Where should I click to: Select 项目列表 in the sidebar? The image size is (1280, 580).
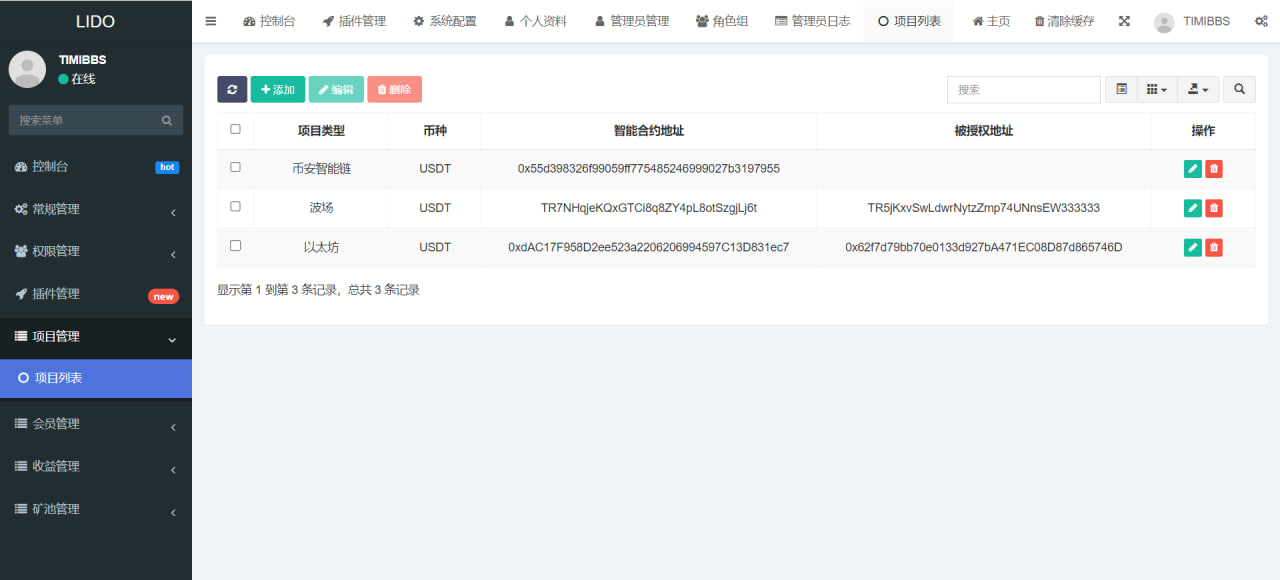point(96,378)
